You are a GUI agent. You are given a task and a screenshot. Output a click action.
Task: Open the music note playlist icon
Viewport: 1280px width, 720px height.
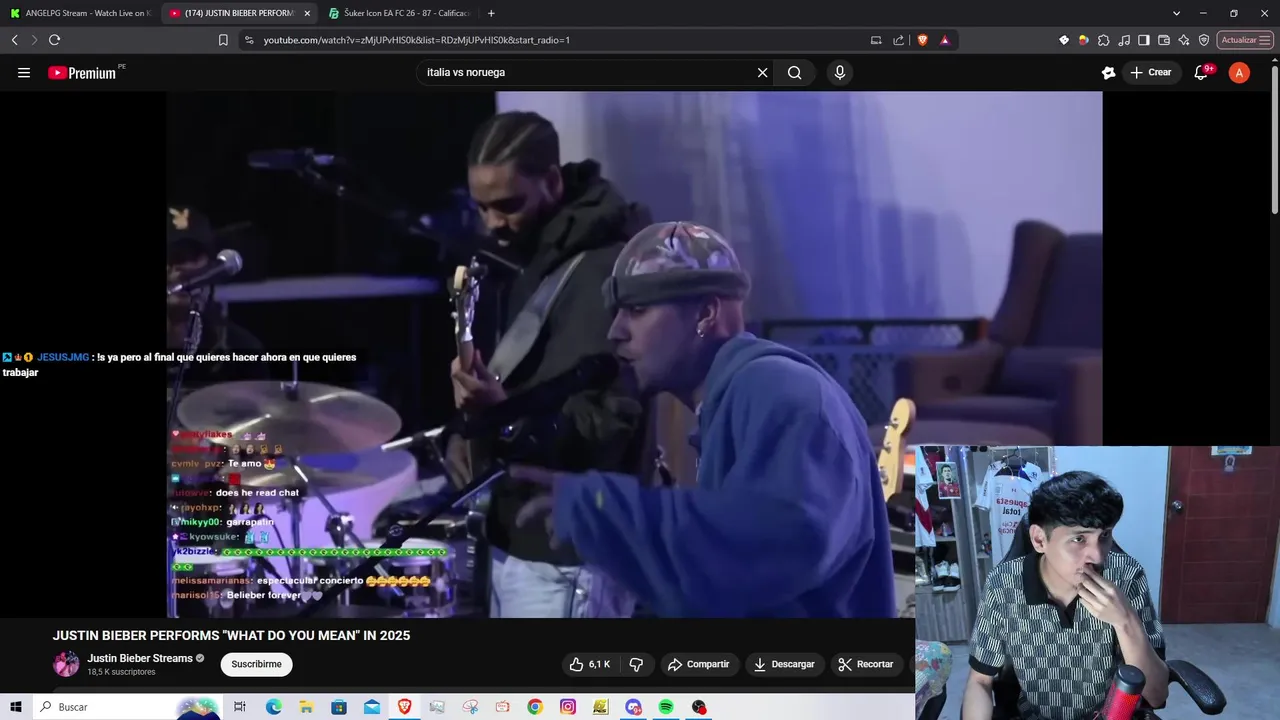click(1124, 40)
